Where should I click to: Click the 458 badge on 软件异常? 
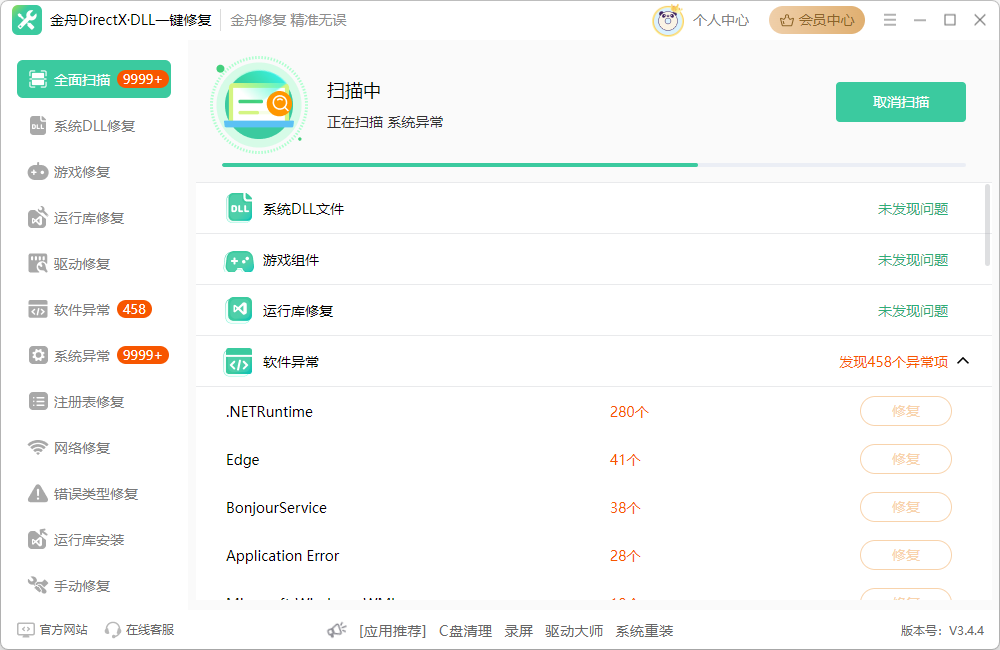(134, 309)
